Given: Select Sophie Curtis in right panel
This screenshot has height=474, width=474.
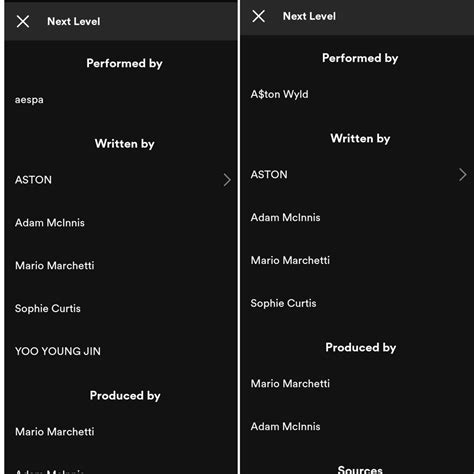Looking at the screenshot, I should pyautogui.click(x=283, y=303).
